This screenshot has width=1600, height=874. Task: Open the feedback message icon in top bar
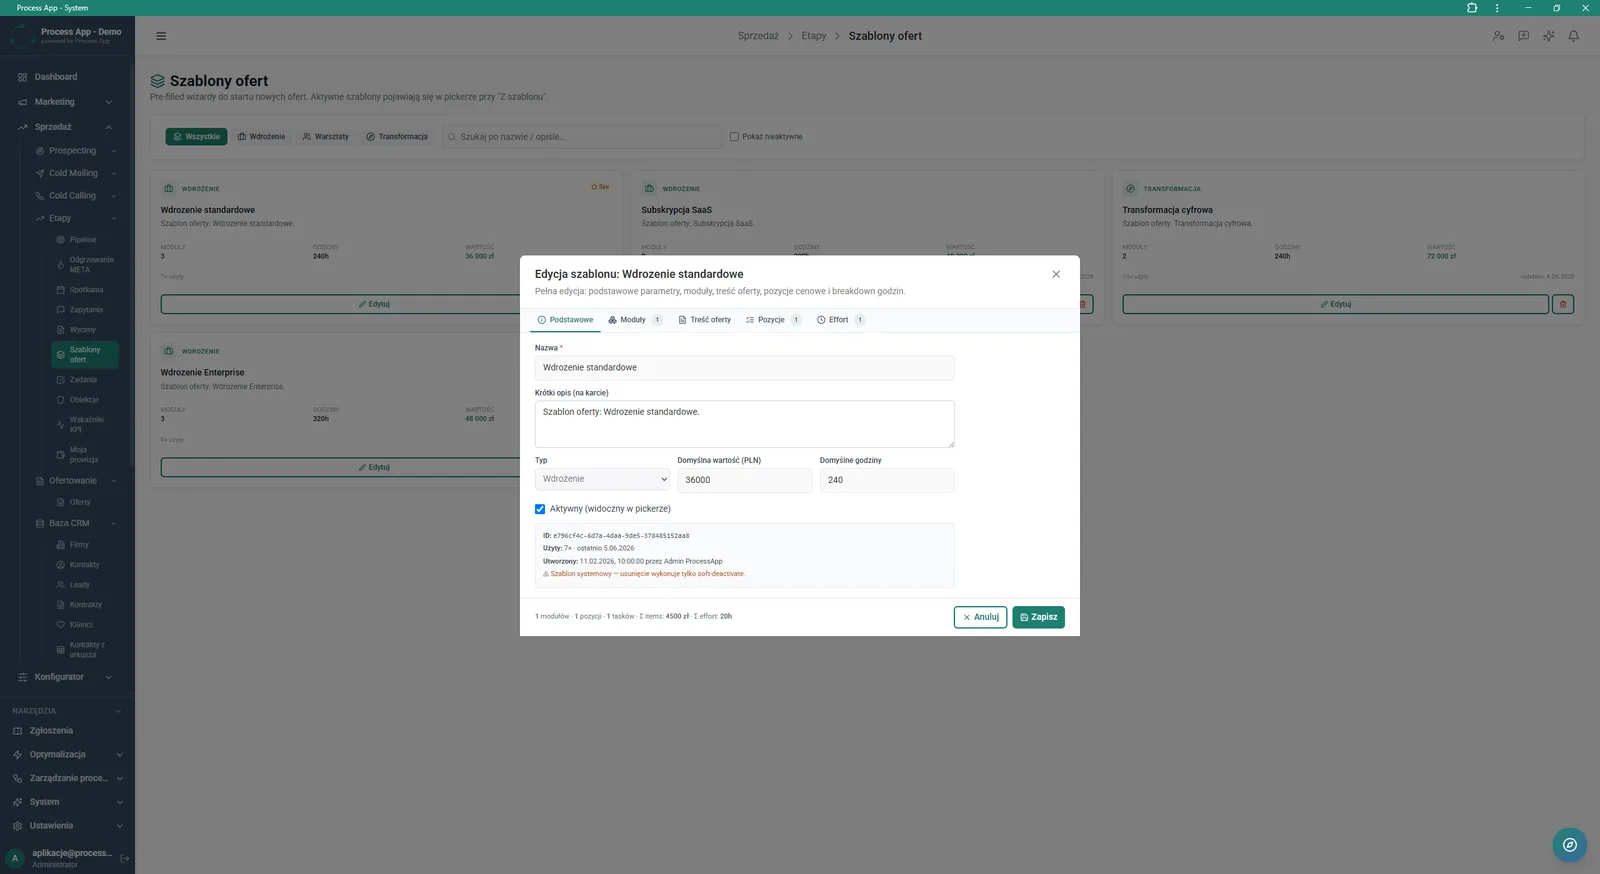[x=1523, y=36]
